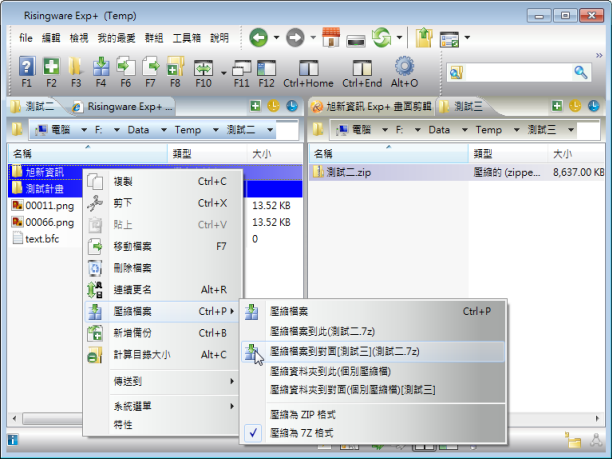Click blue info icon in status bar

tap(12, 440)
